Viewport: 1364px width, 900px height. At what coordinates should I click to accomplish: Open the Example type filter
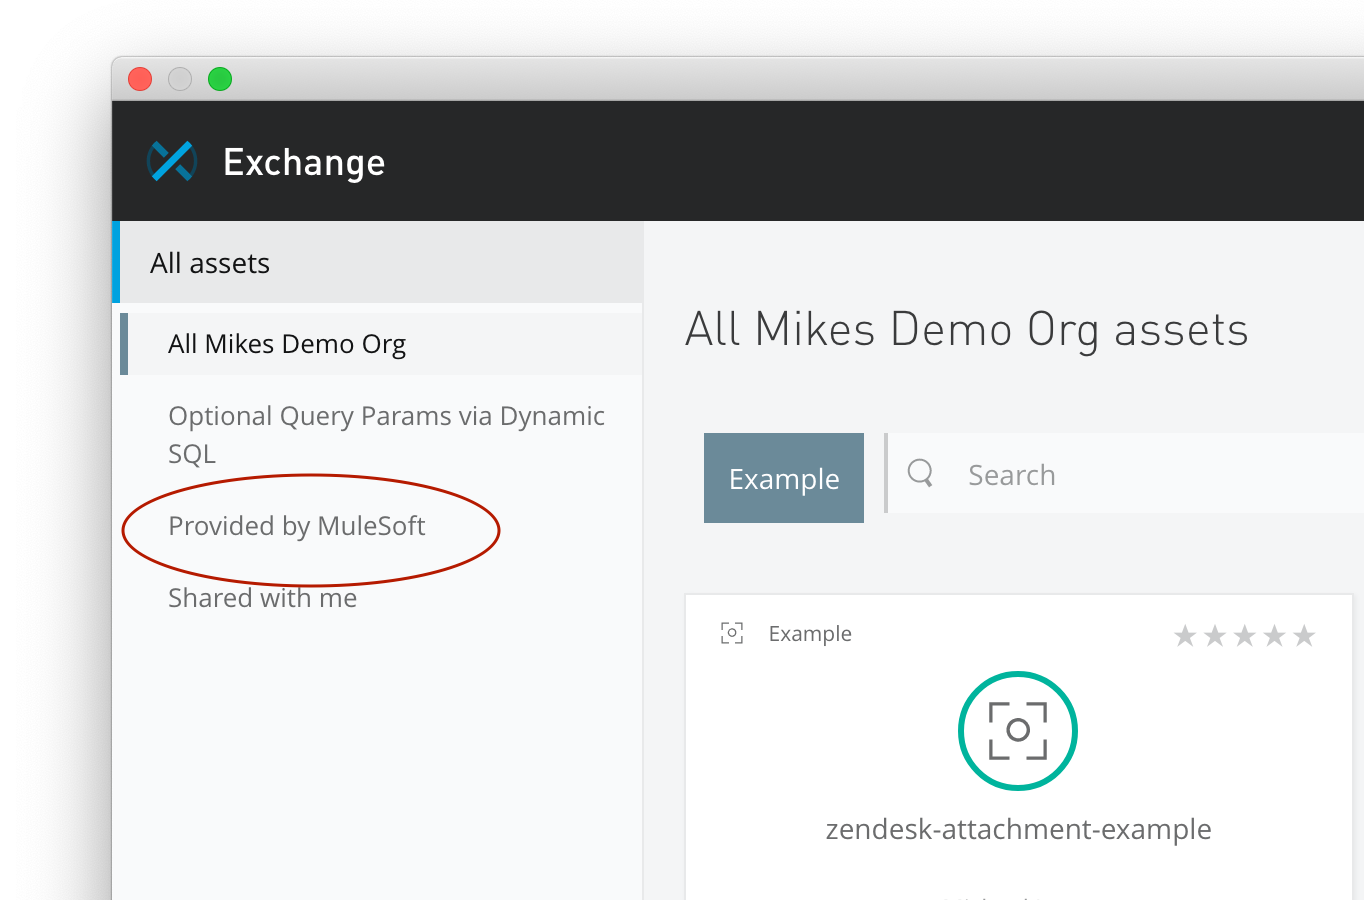[x=784, y=478]
